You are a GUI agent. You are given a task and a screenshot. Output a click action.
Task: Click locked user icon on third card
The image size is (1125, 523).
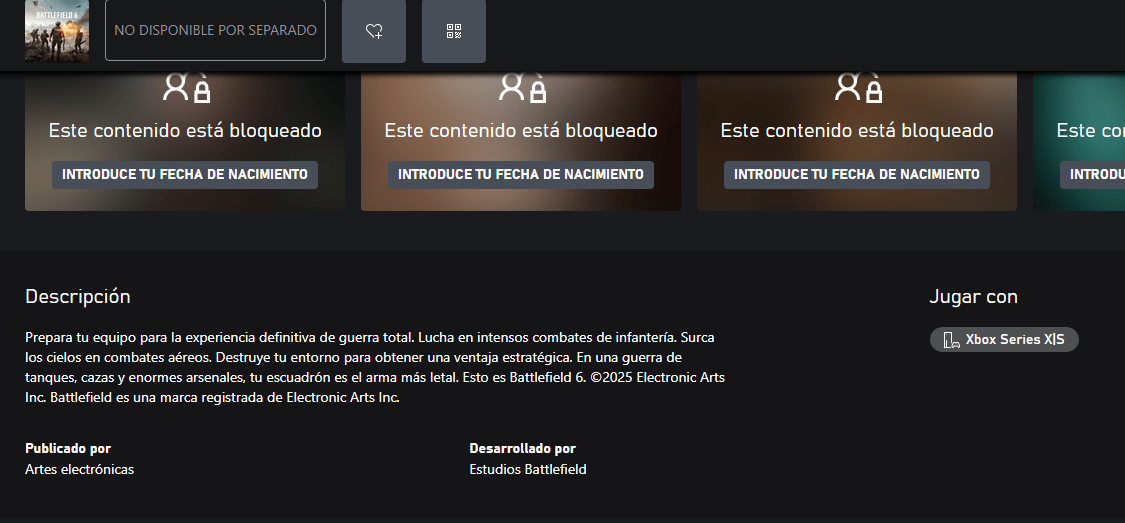[x=857, y=88]
